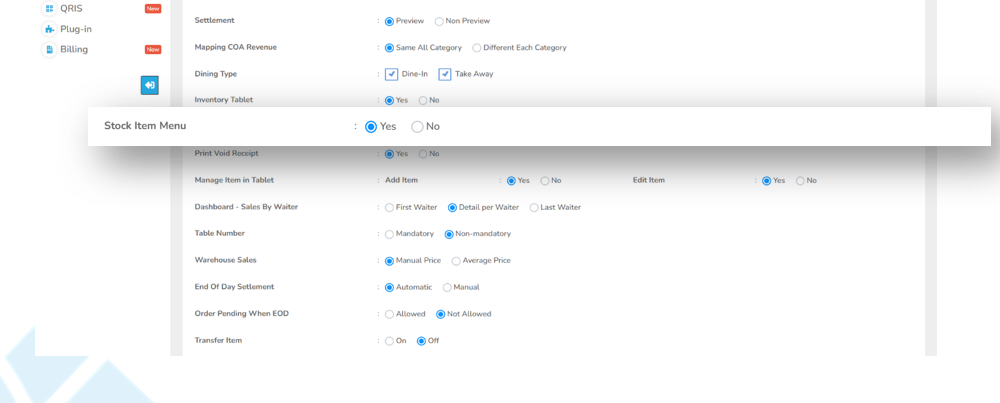This screenshot has width=1000, height=403.
Task: Choose Different Each Category for COA Revenue
Action: click(x=476, y=47)
